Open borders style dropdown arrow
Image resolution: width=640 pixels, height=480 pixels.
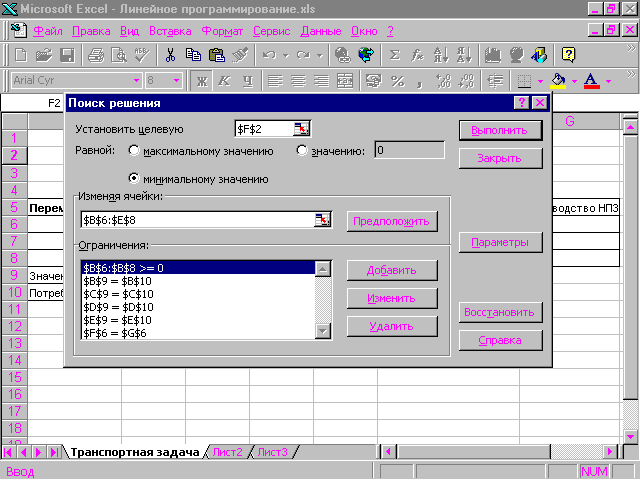click(x=540, y=81)
